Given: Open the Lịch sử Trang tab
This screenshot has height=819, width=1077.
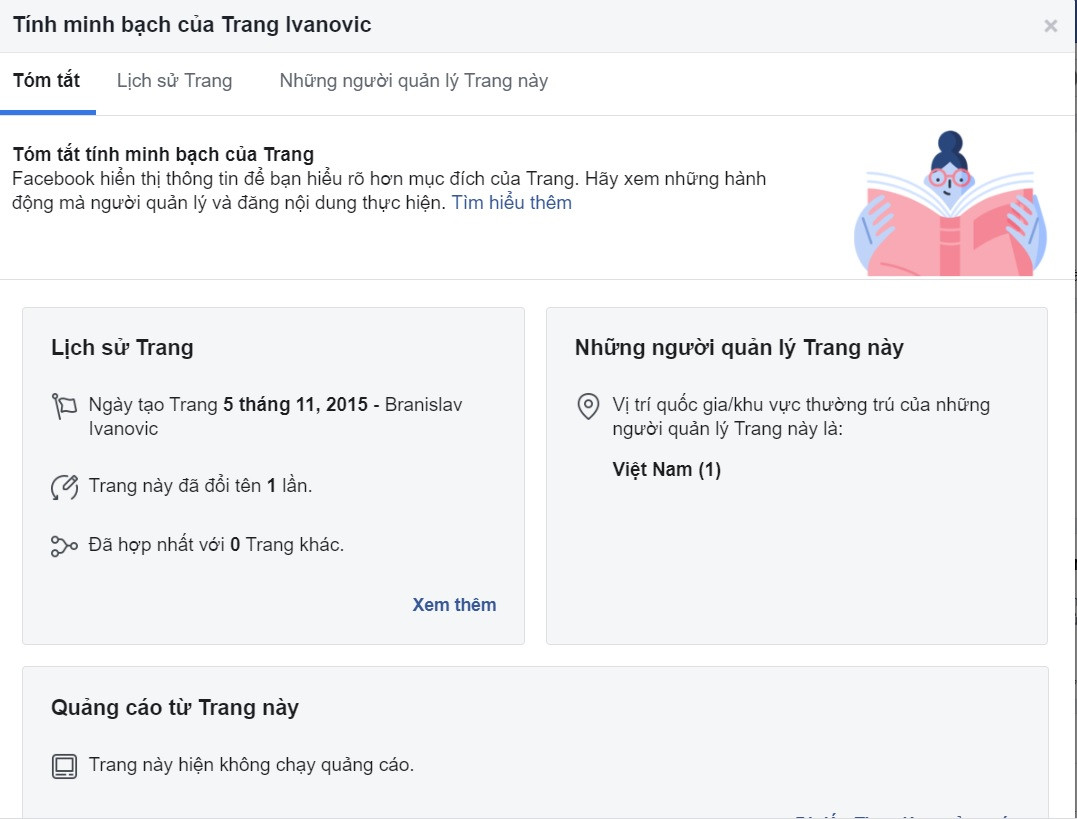Looking at the screenshot, I should [174, 81].
